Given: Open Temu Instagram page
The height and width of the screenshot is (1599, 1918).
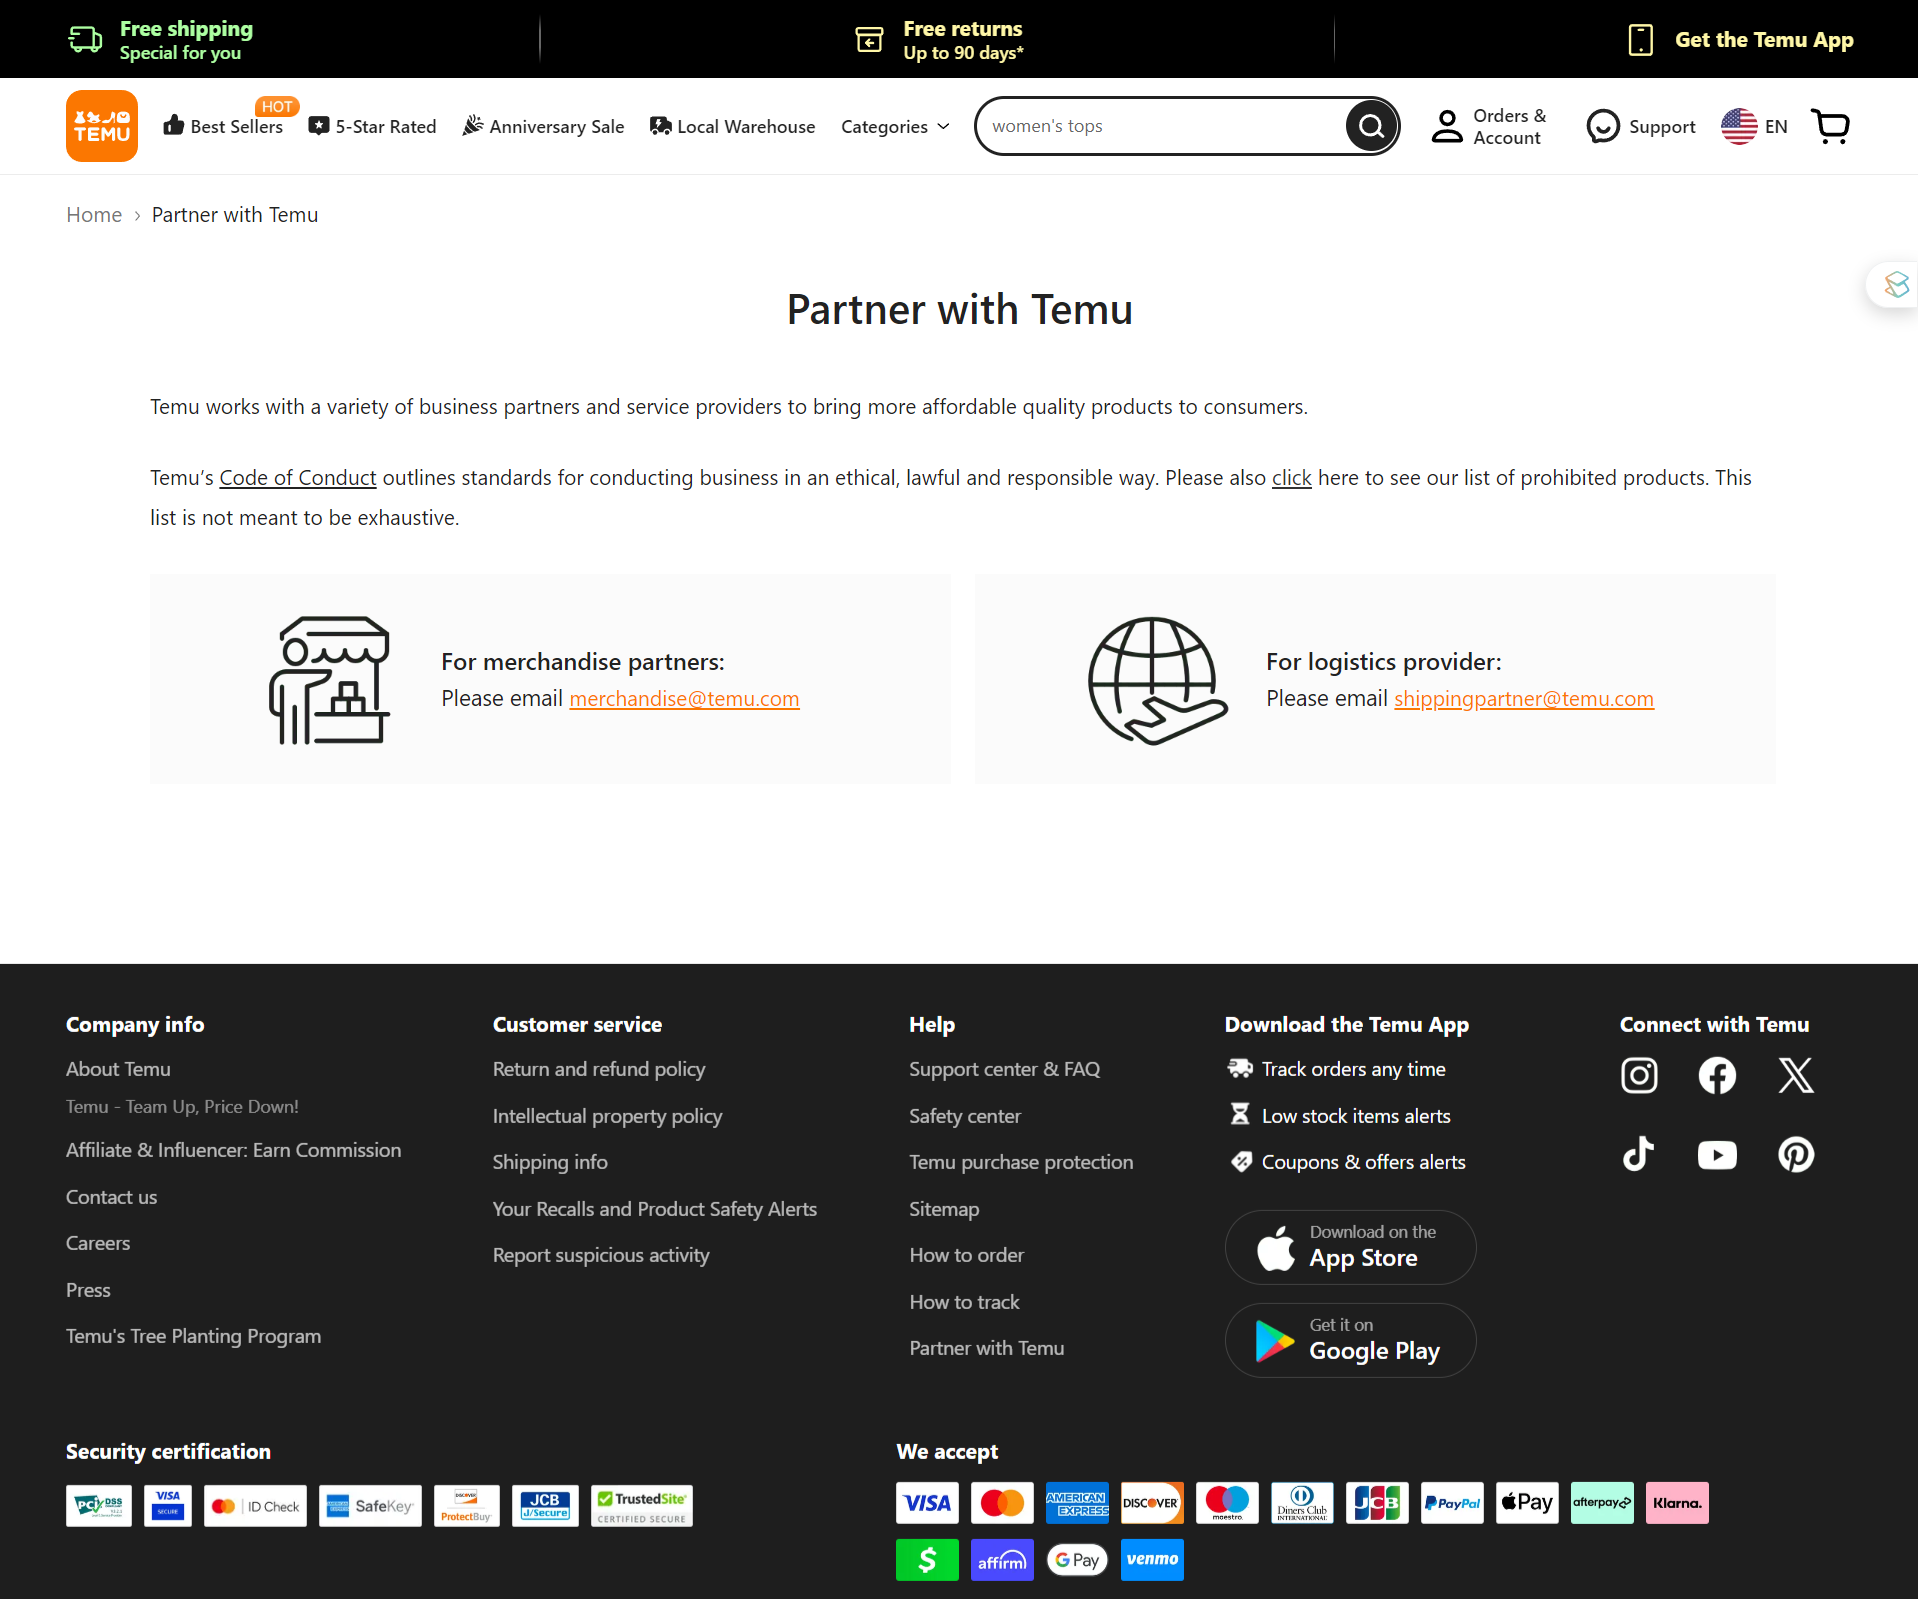Looking at the screenshot, I should pos(1639,1076).
